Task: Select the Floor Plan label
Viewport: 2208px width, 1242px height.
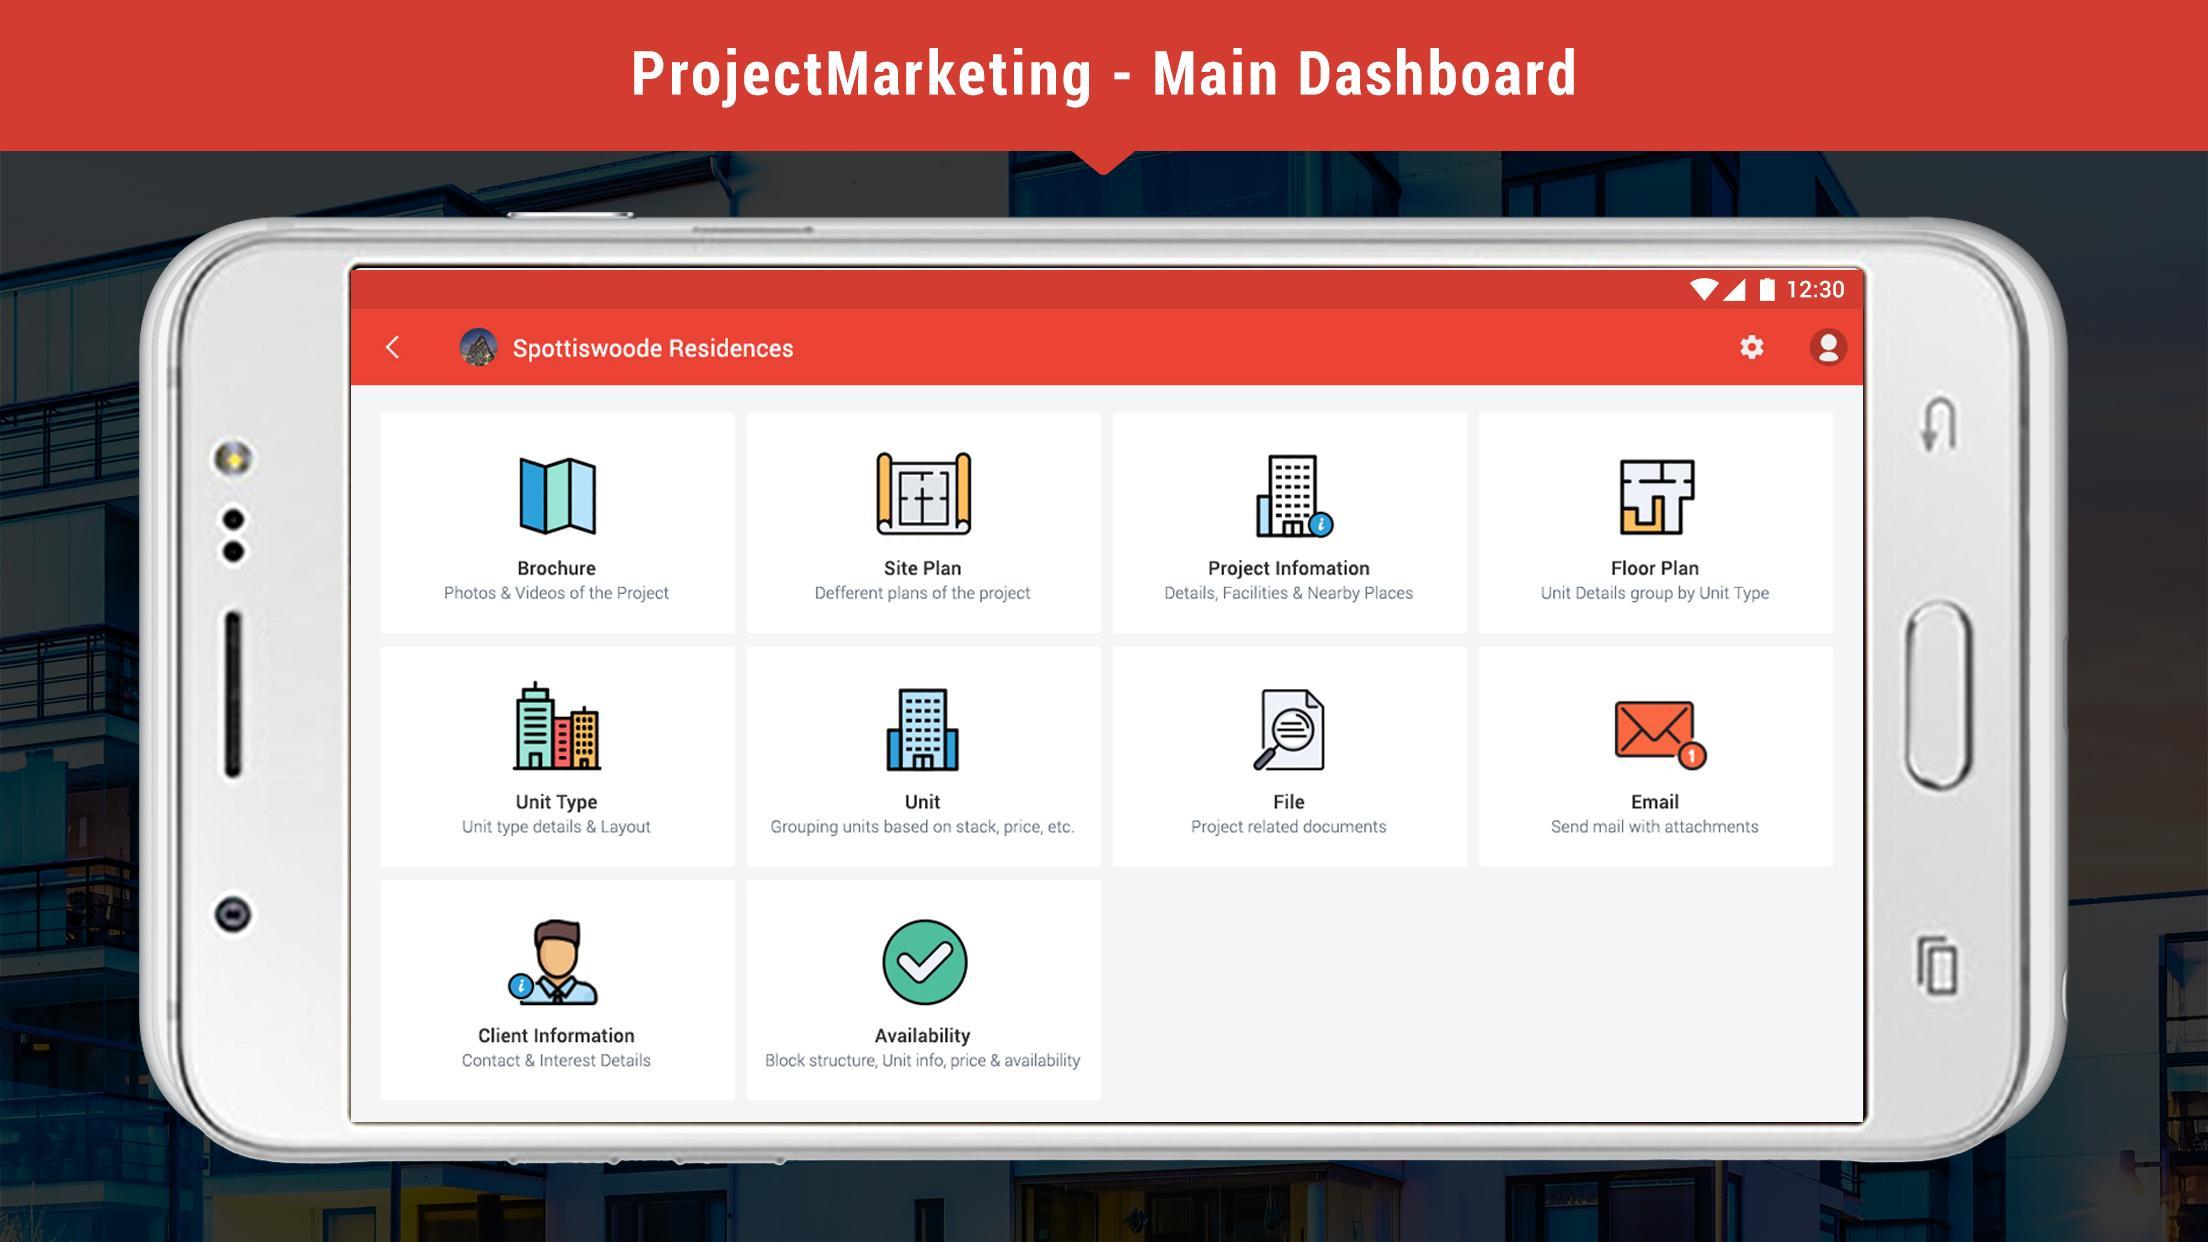Action: (1654, 568)
